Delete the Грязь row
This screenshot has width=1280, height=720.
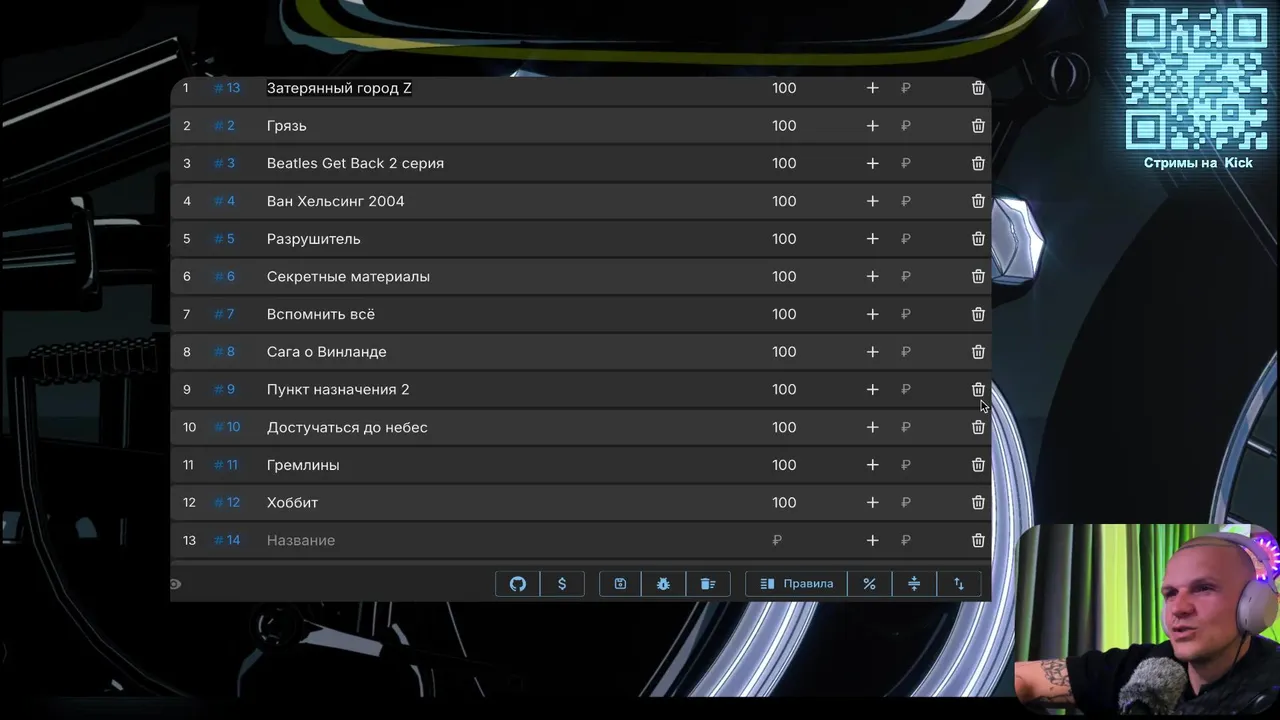[x=978, y=126]
